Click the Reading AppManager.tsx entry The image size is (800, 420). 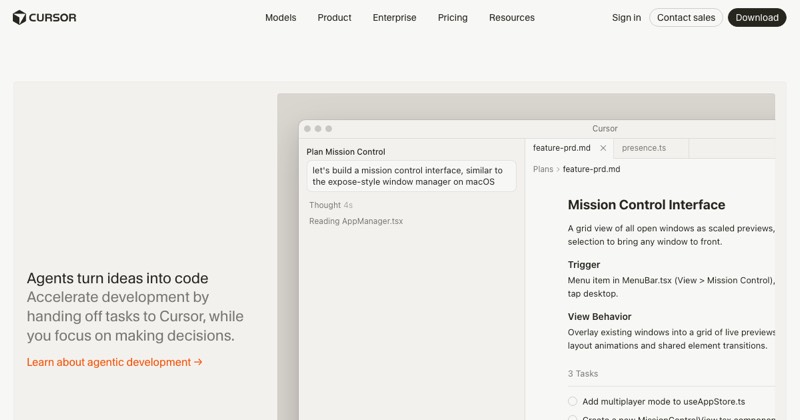coord(356,221)
